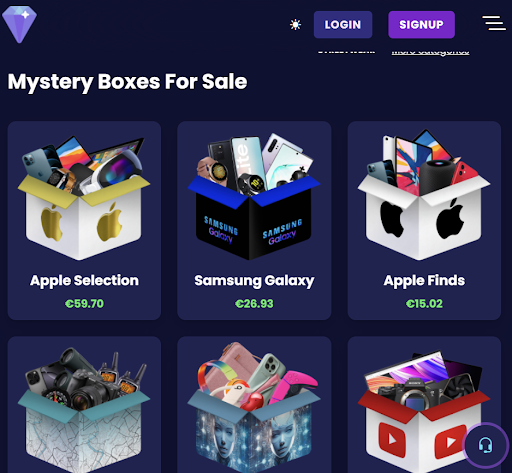This screenshot has height=473, width=512.
Task: Click the Apple Finds title
Action: coord(424,281)
